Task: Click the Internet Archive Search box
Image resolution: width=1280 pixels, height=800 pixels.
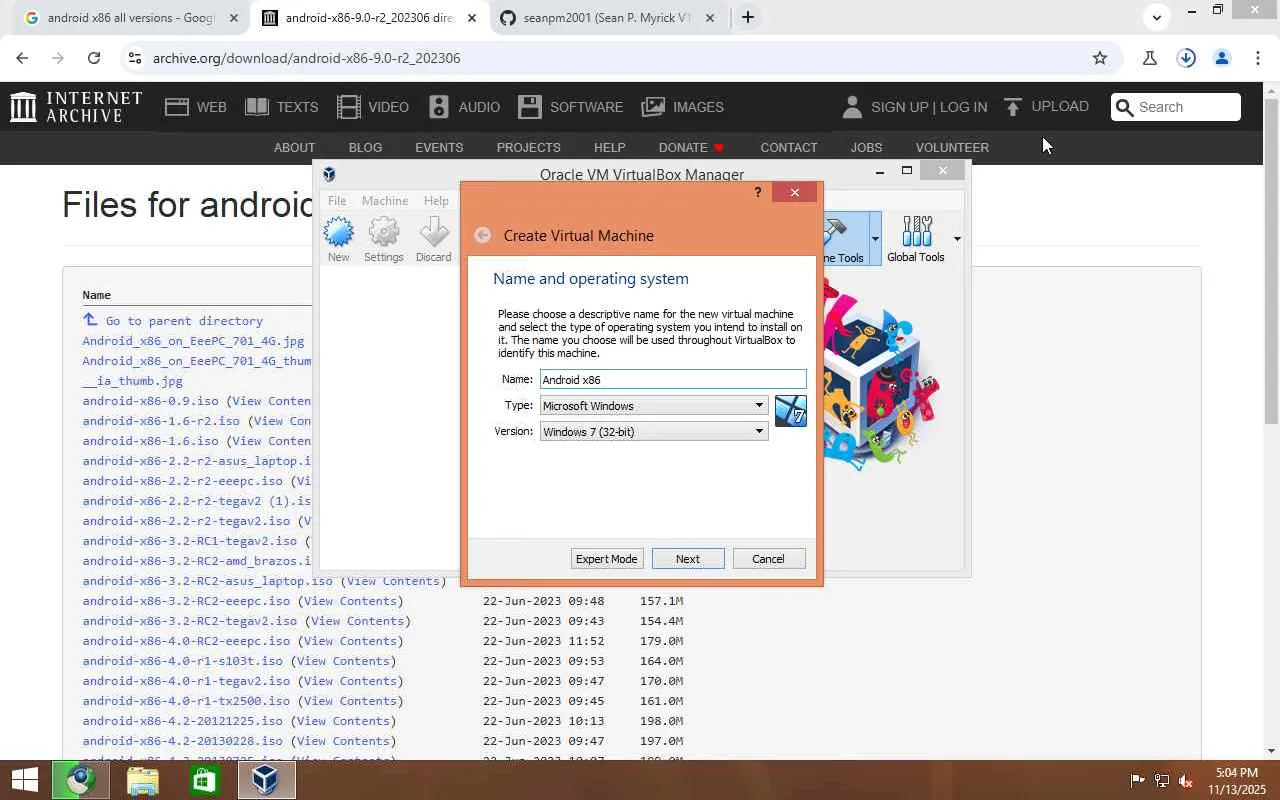Action: [x=1176, y=107]
